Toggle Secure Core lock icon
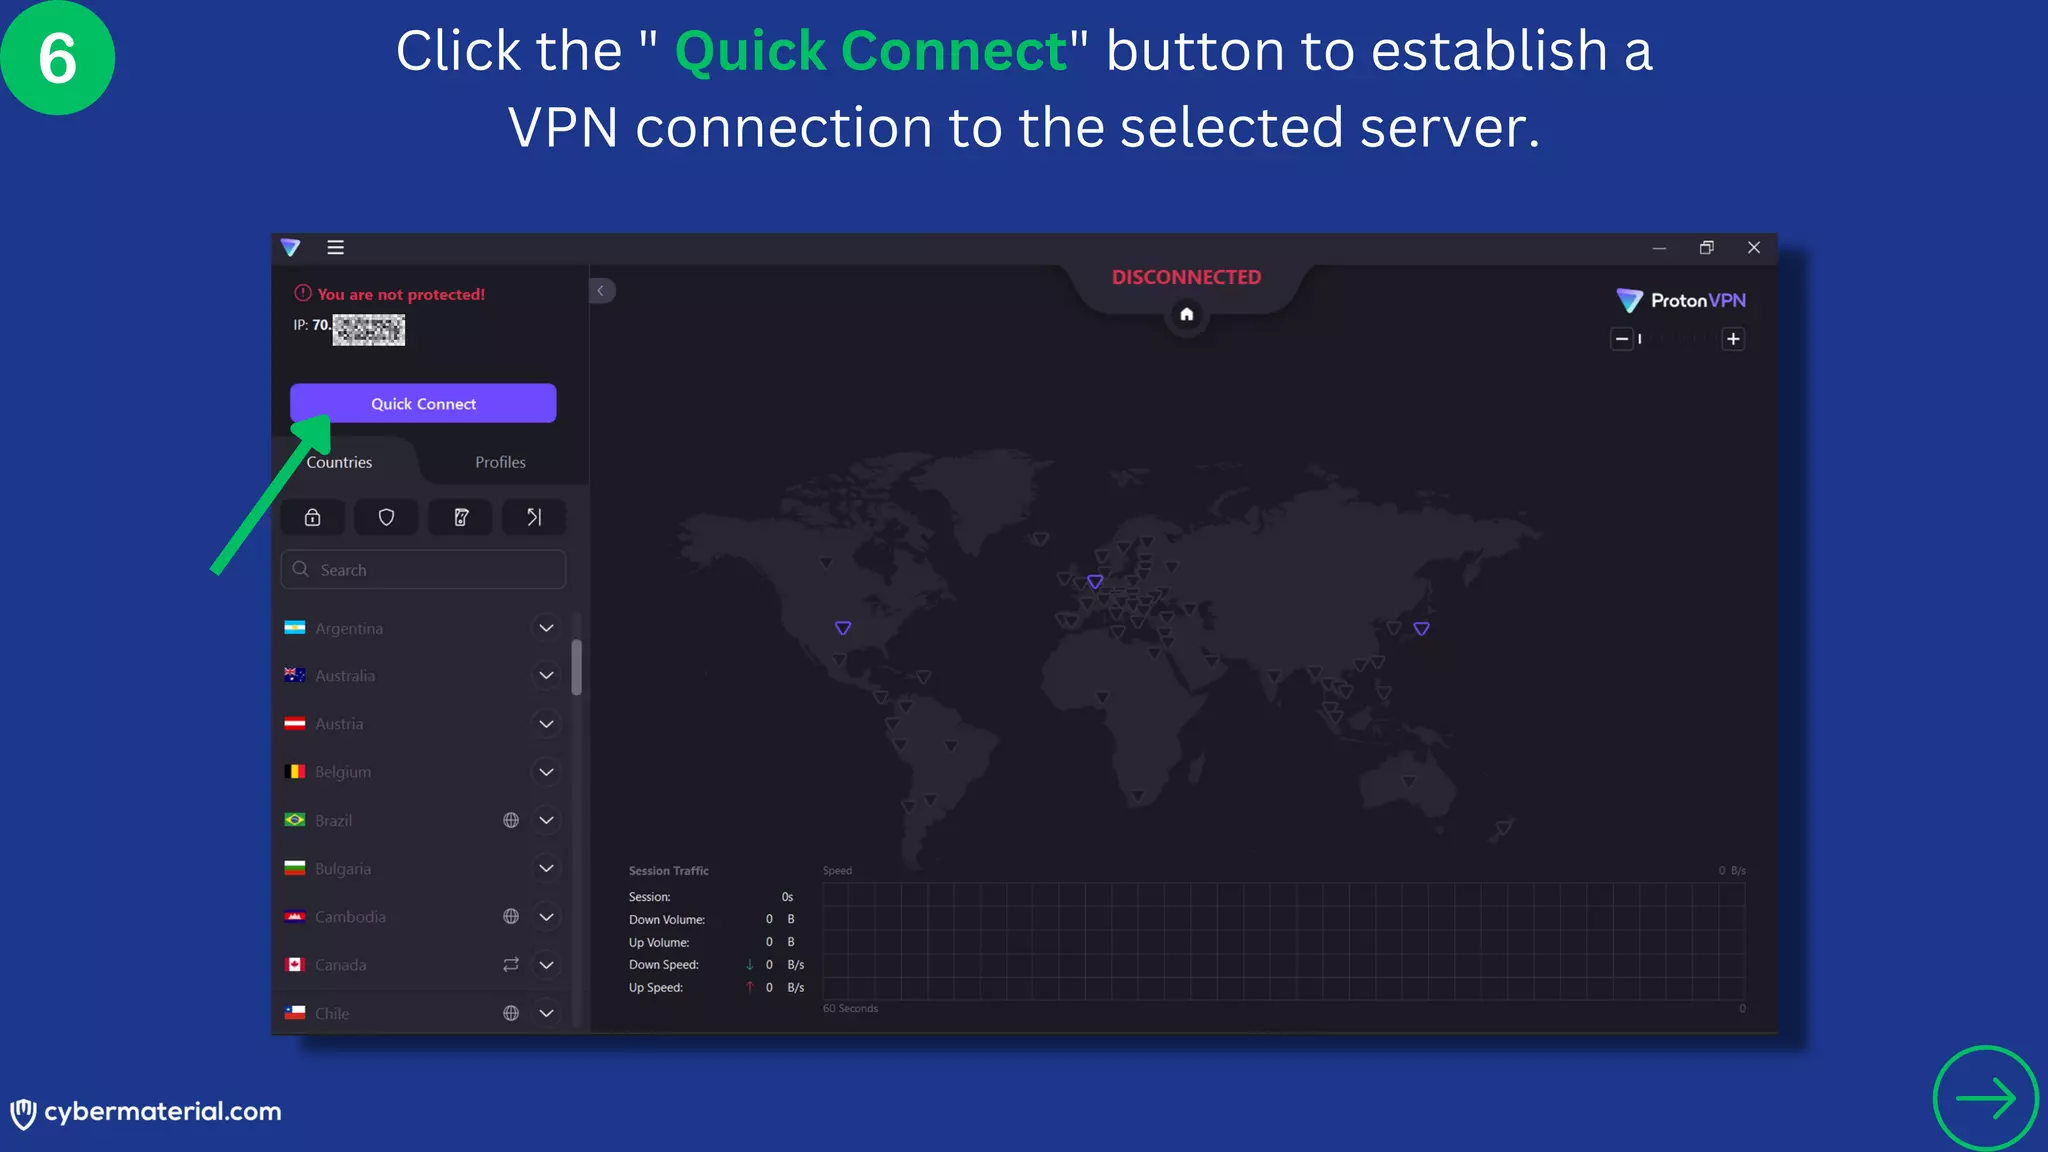 tap(313, 517)
